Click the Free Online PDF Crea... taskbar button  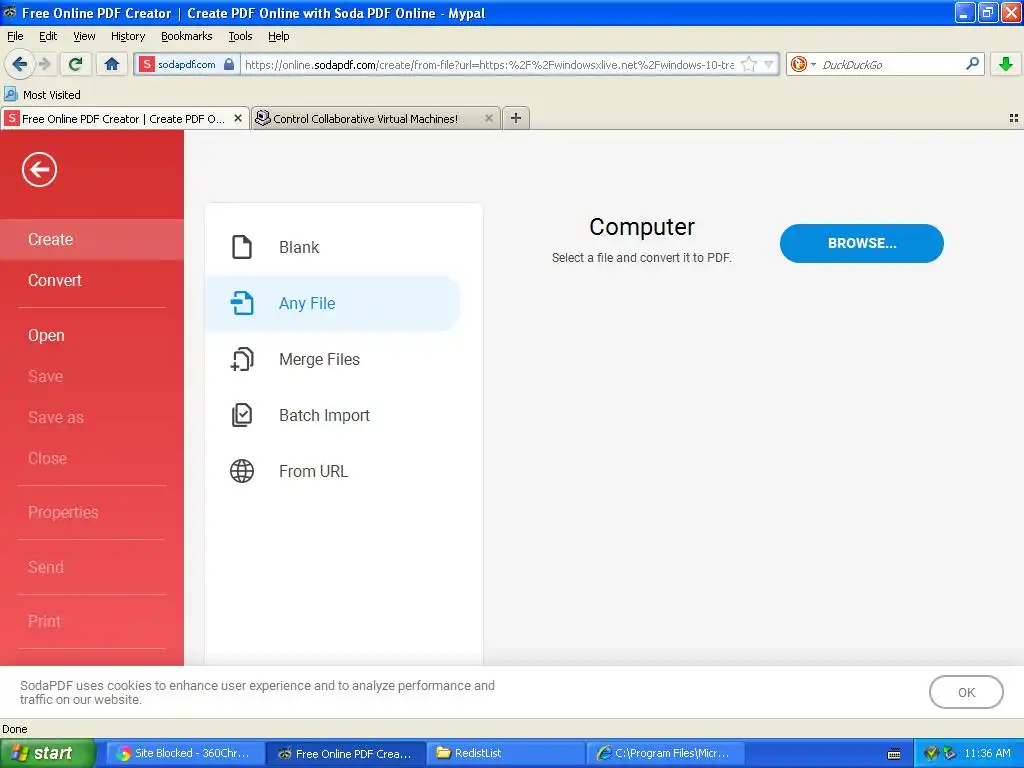346,754
